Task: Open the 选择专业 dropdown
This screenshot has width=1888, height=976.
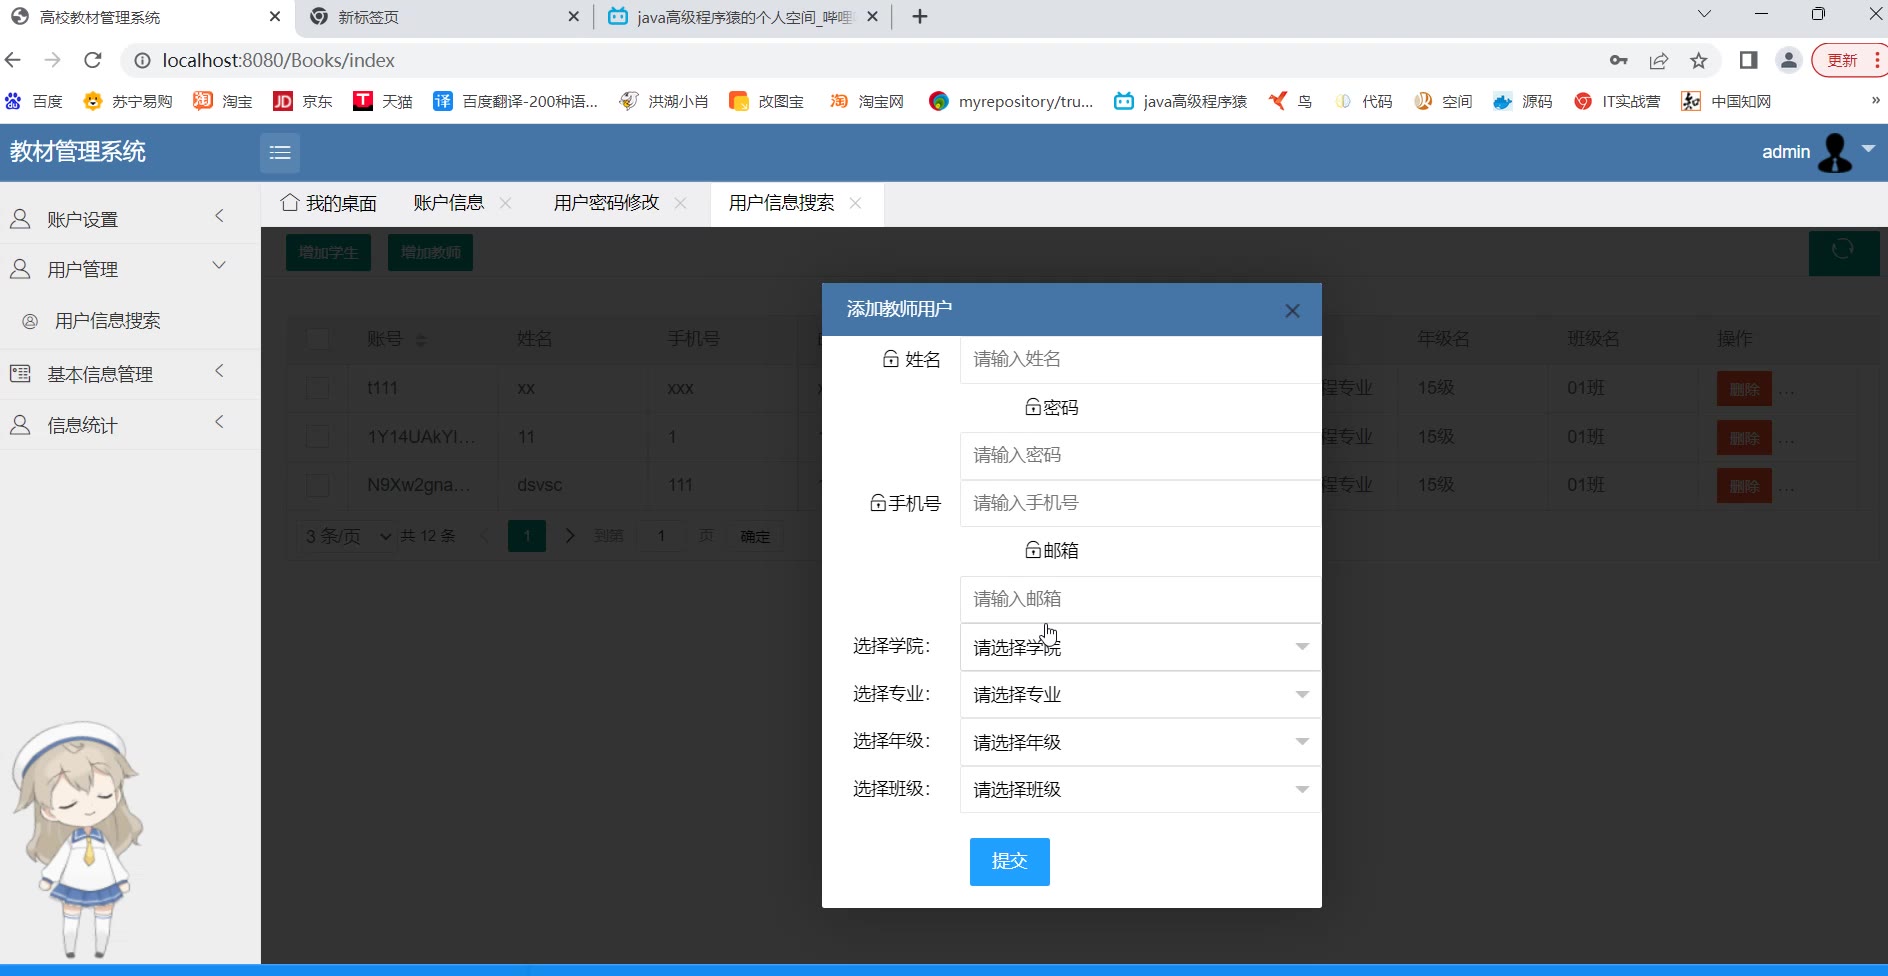Action: click(1140, 694)
